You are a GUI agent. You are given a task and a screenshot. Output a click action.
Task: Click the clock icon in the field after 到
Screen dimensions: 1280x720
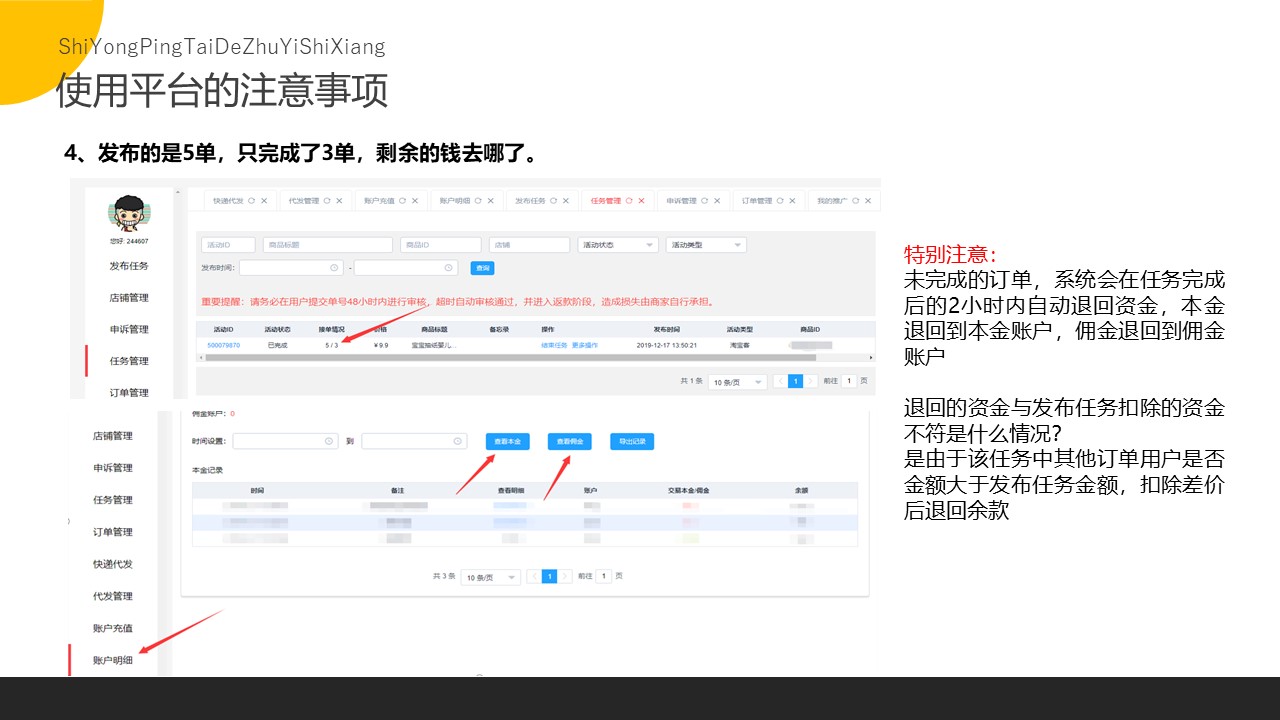click(458, 441)
